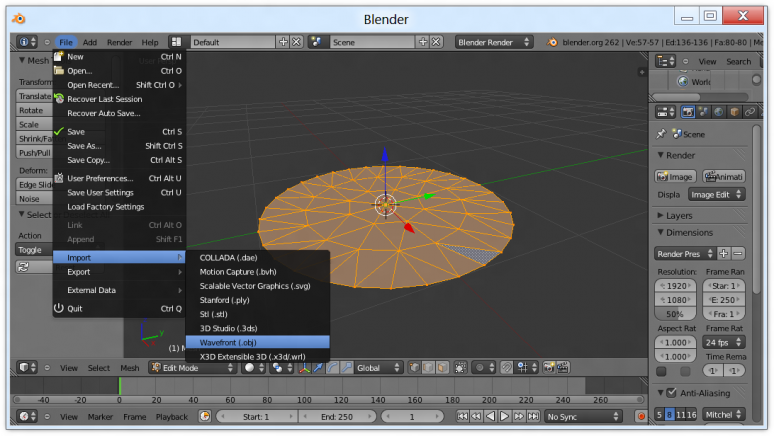Screen dimensions: 774x436
Task: Open the Blender Render engine dropdown
Action: click(494, 42)
